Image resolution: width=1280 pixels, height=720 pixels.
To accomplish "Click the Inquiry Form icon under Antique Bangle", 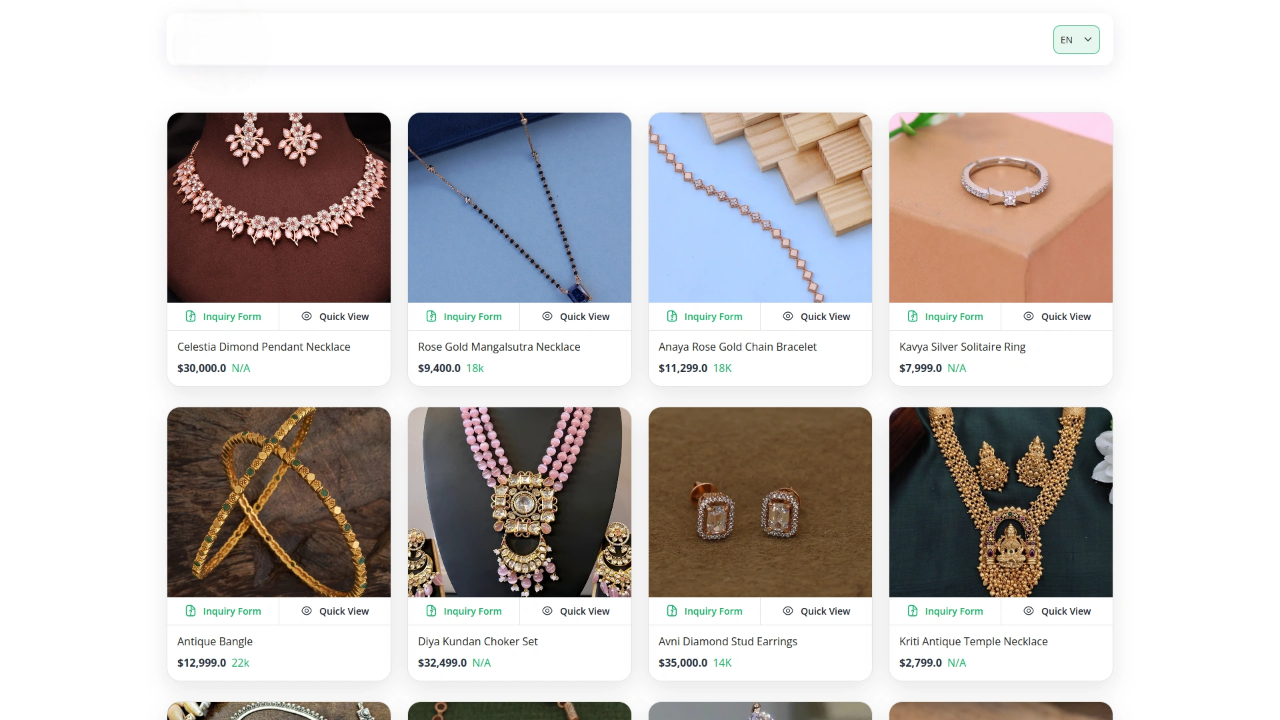I will (x=190, y=611).
